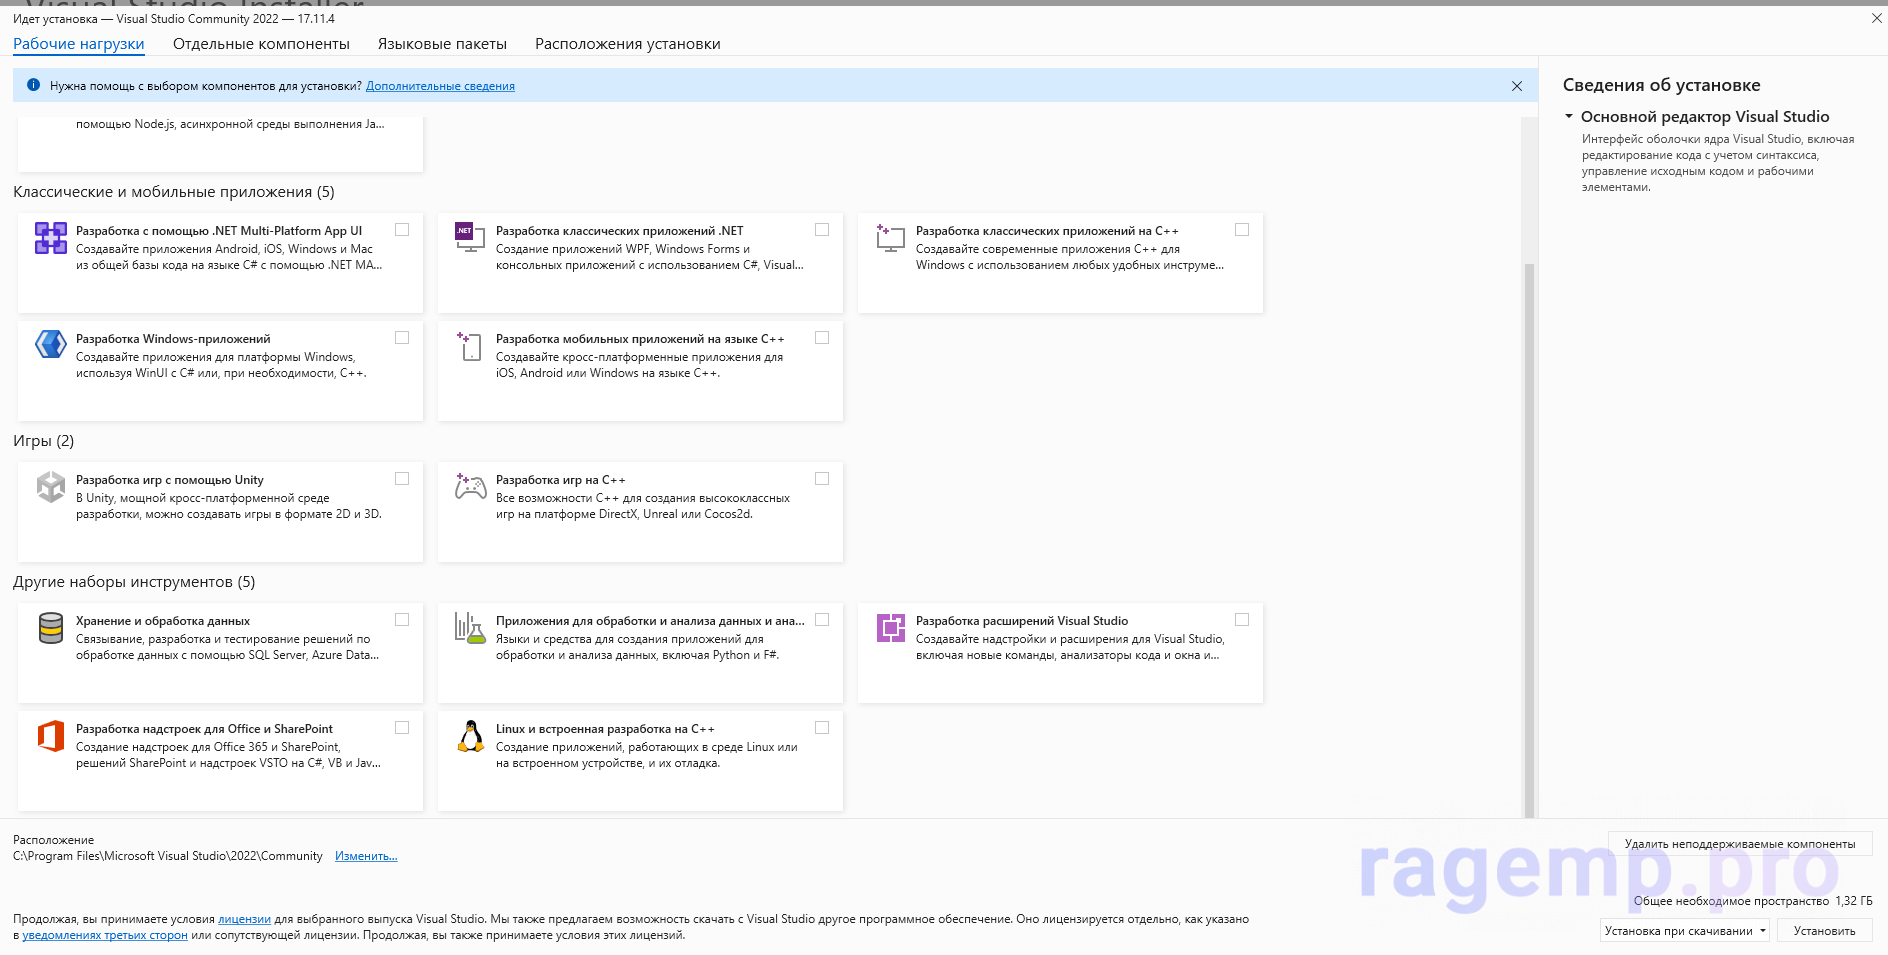Click the C++ game development gamepad icon
Screen dimensions: 1888x955
point(470,486)
